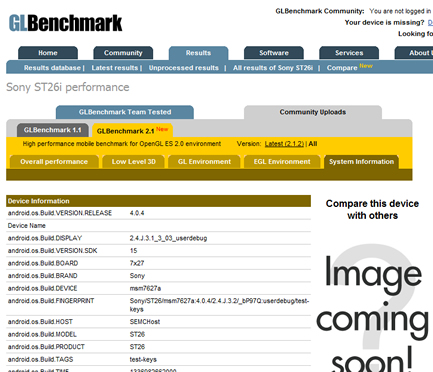Open the Home navigation tab

pyautogui.click(x=48, y=53)
